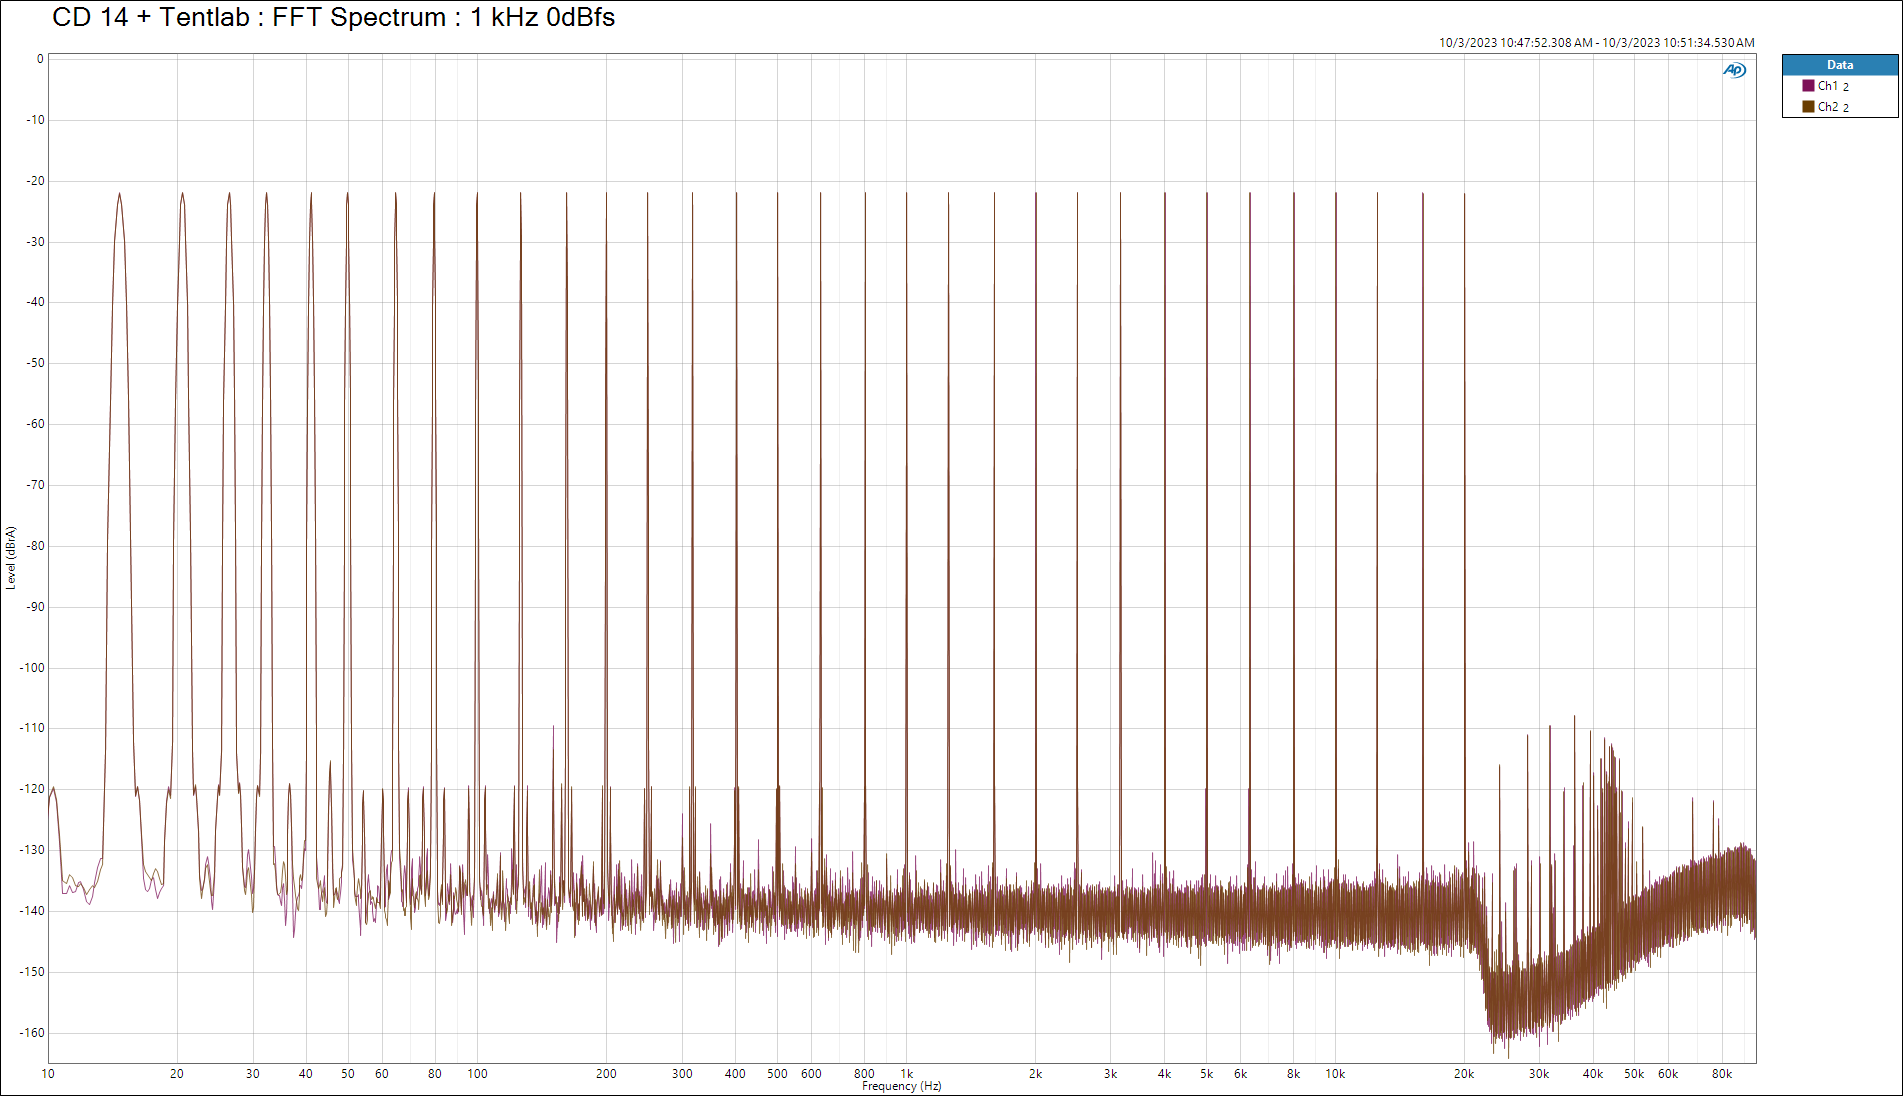Image resolution: width=1903 pixels, height=1096 pixels.
Task: Click the Data legend header
Action: pyautogui.click(x=1839, y=65)
